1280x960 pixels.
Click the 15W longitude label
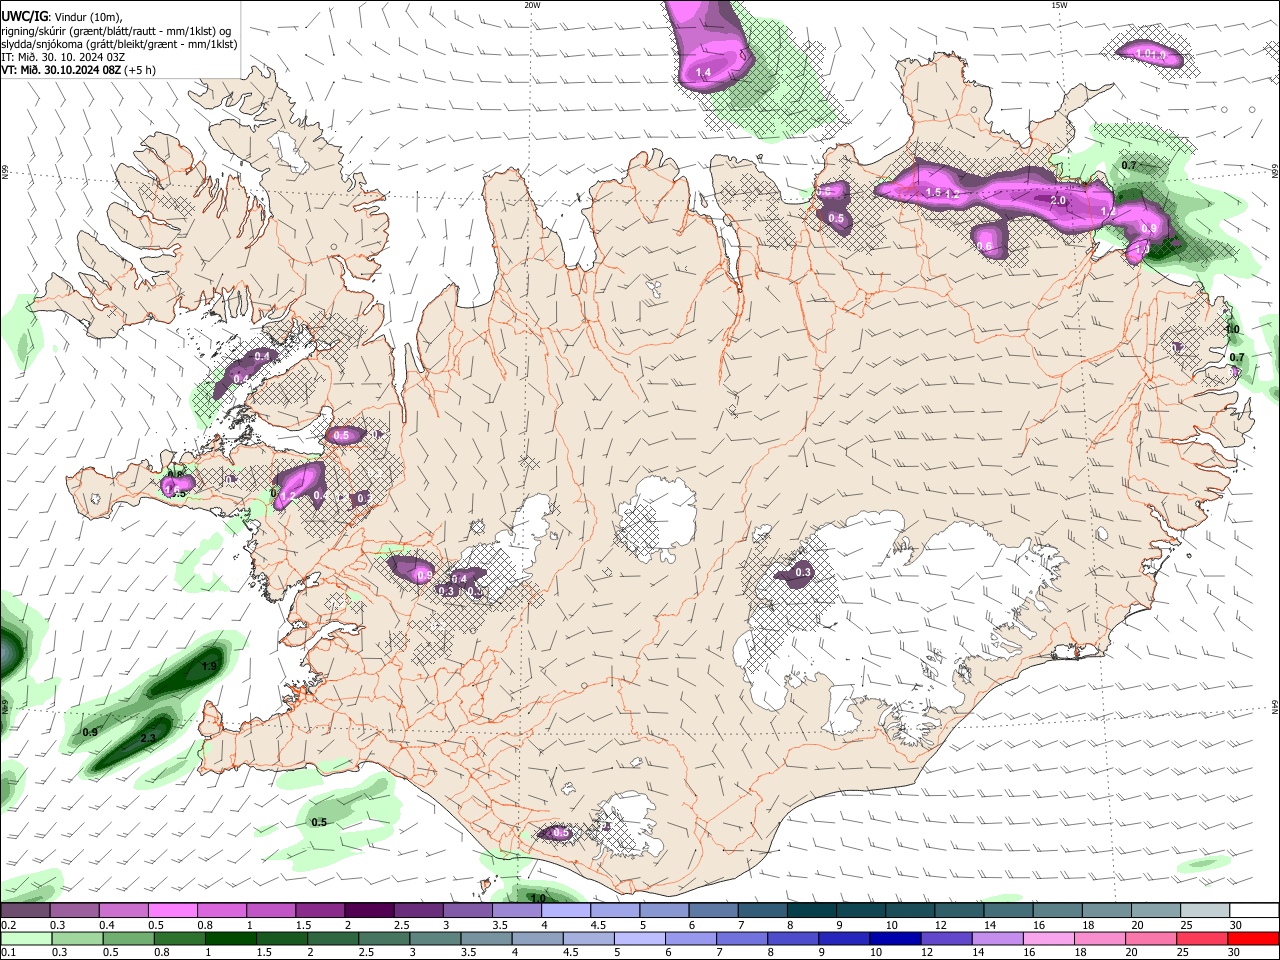(1059, 5)
